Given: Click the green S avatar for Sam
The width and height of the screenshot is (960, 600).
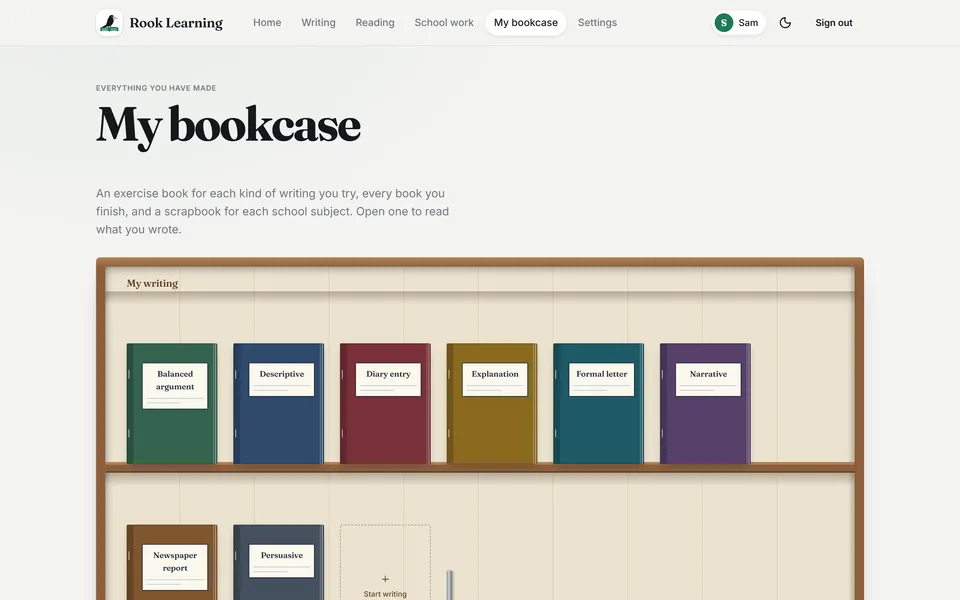Looking at the screenshot, I should click(x=724, y=23).
